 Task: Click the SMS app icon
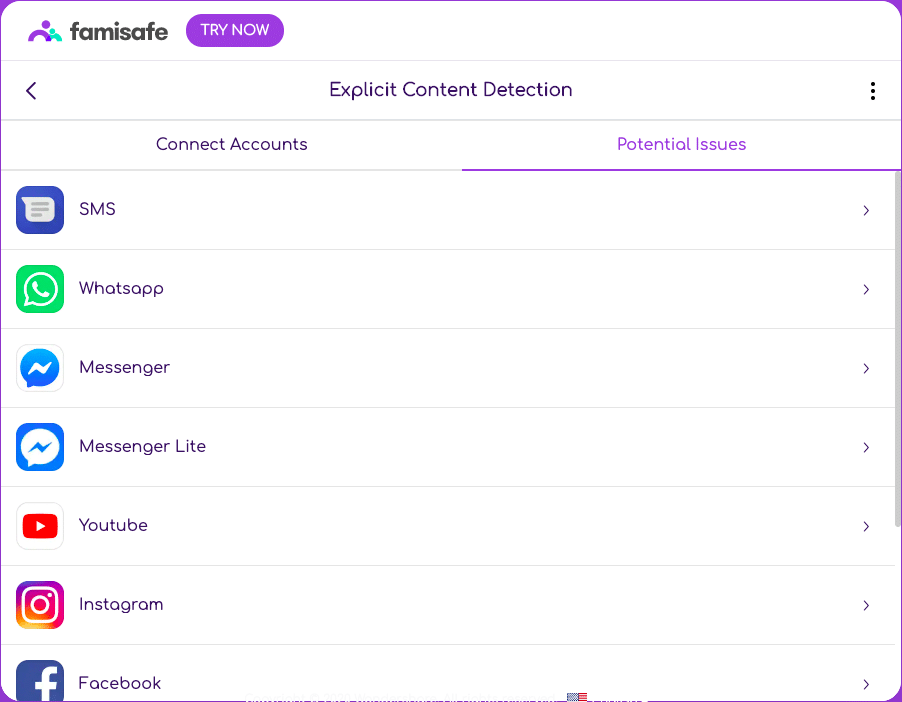click(x=40, y=210)
